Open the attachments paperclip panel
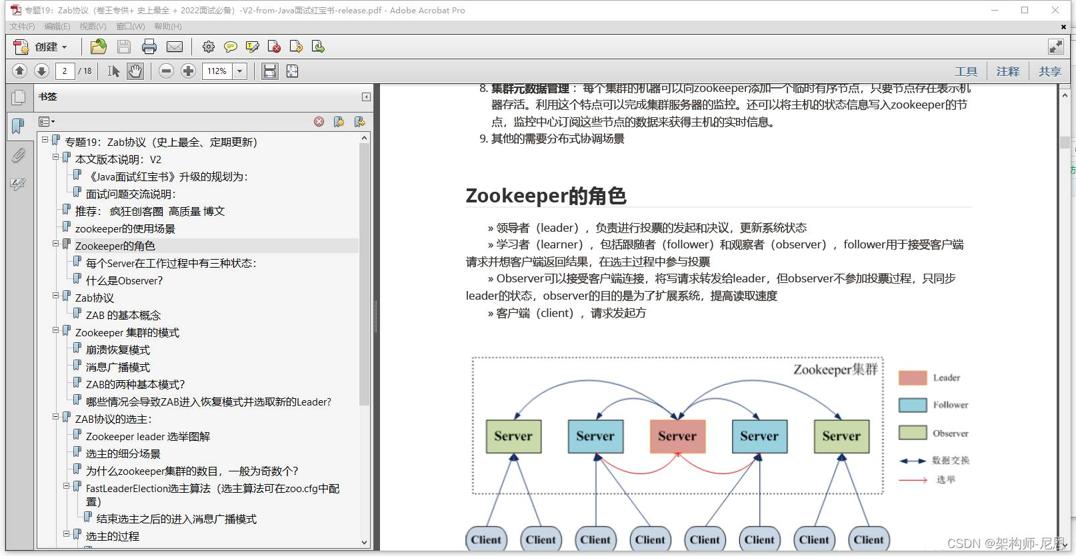This screenshot has width=1076, height=556. point(18,156)
